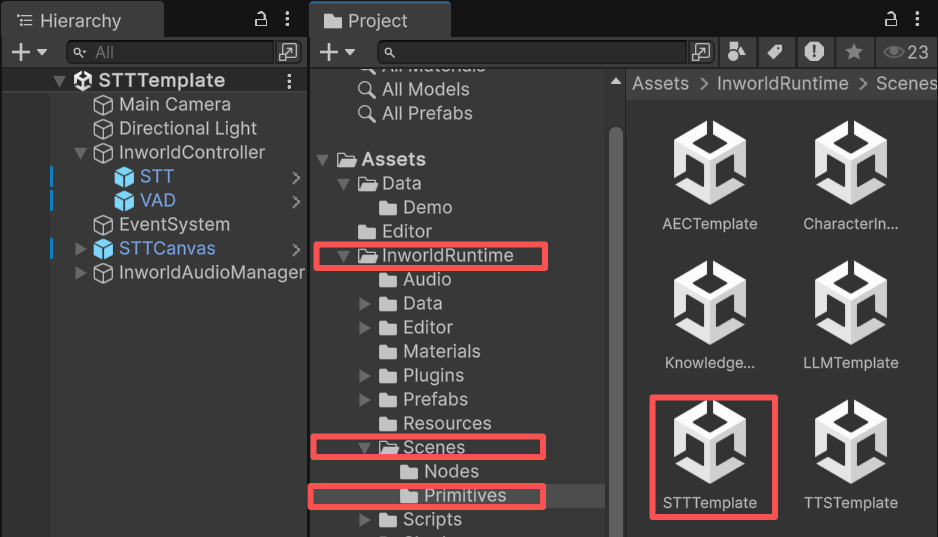Select the Knowledge... scene asset
938x537 pixels.
pyautogui.click(x=709, y=315)
